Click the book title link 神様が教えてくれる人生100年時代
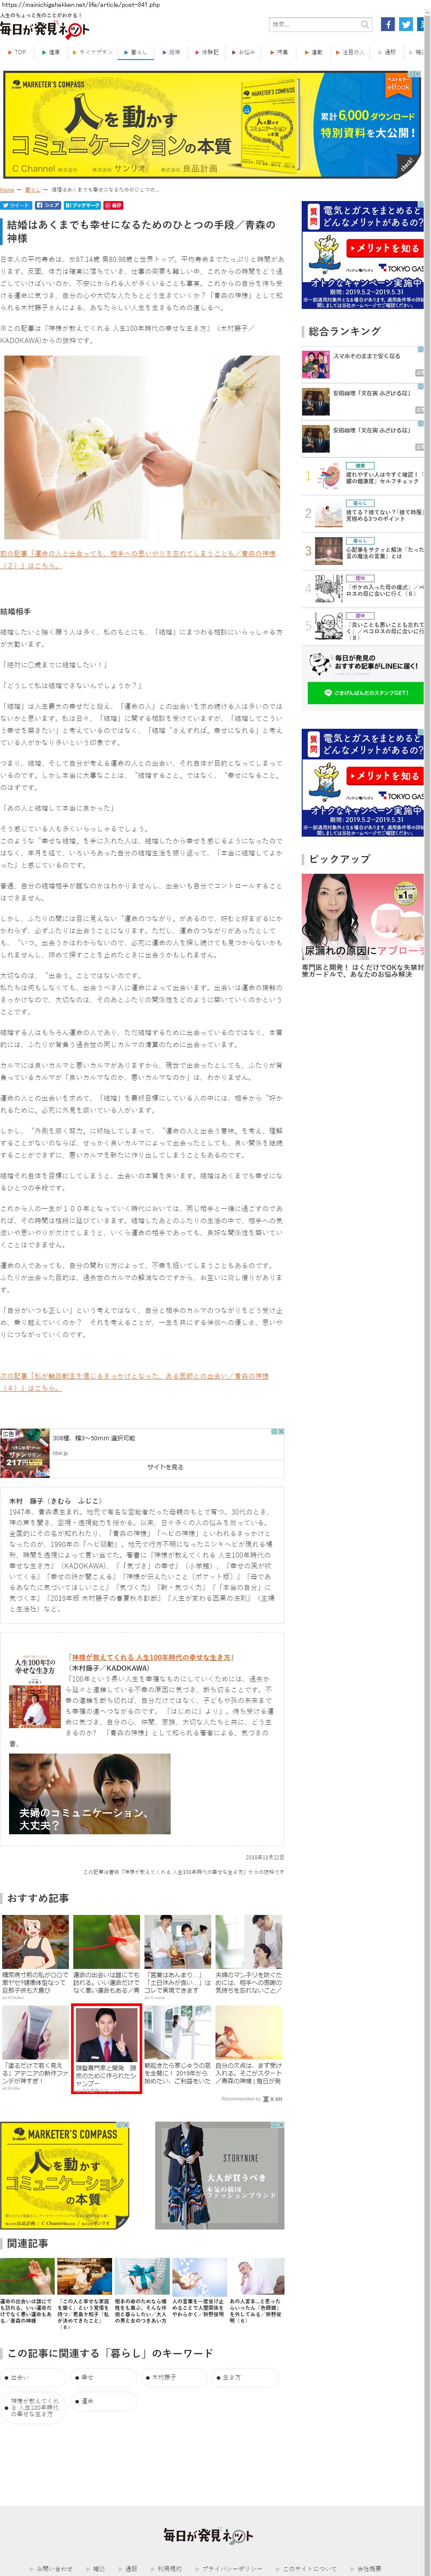The image size is (431, 2576). tap(150, 1657)
